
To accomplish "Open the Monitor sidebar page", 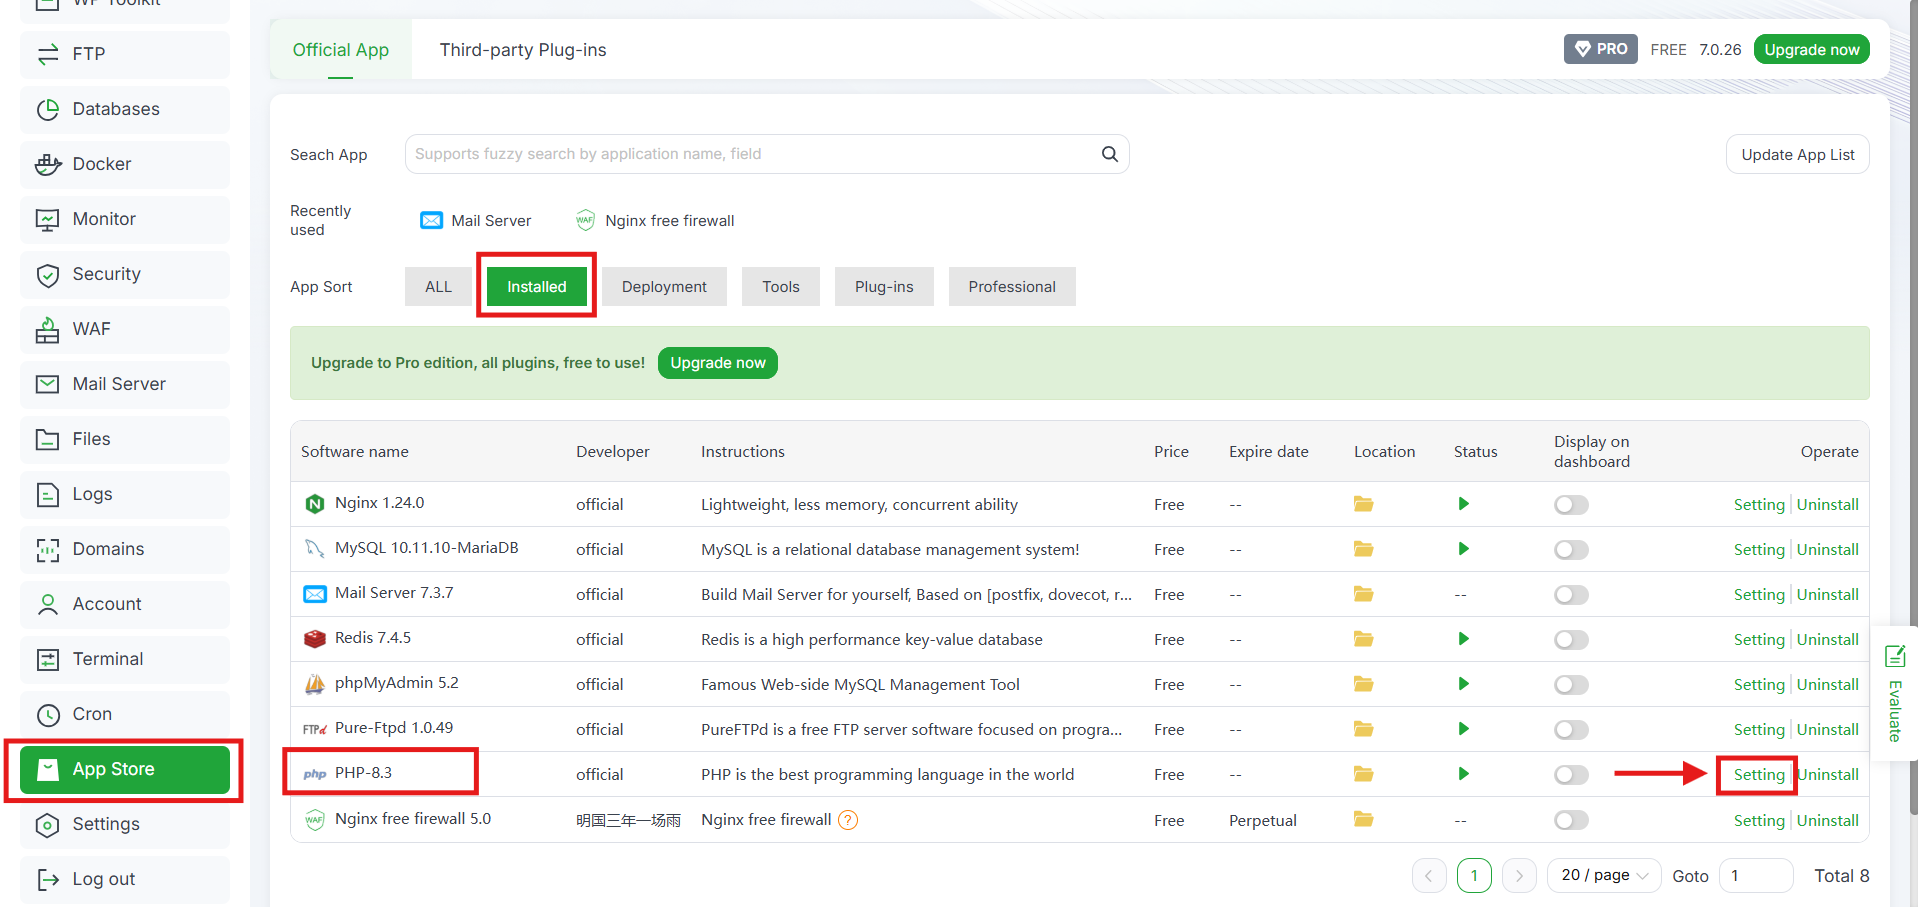I will [x=125, y=219].
